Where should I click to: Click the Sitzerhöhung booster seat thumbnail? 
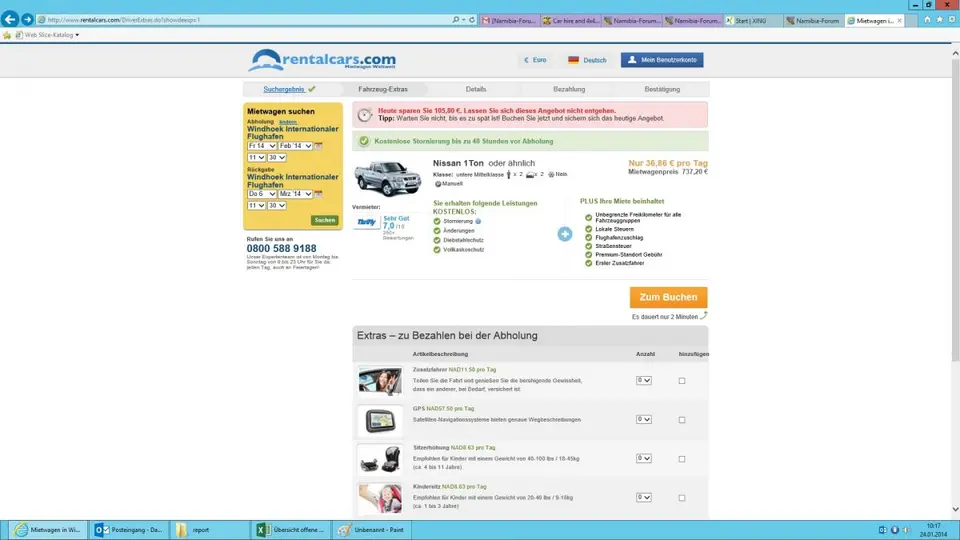click(x=380, y=459)
